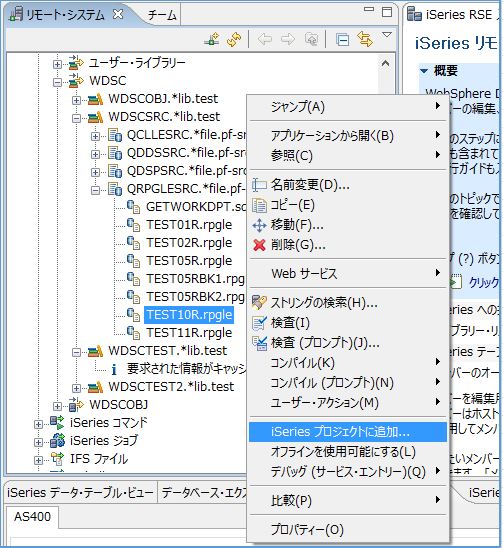Select 削除(G) in context menu
503x548 pixels.
[348, 245]
